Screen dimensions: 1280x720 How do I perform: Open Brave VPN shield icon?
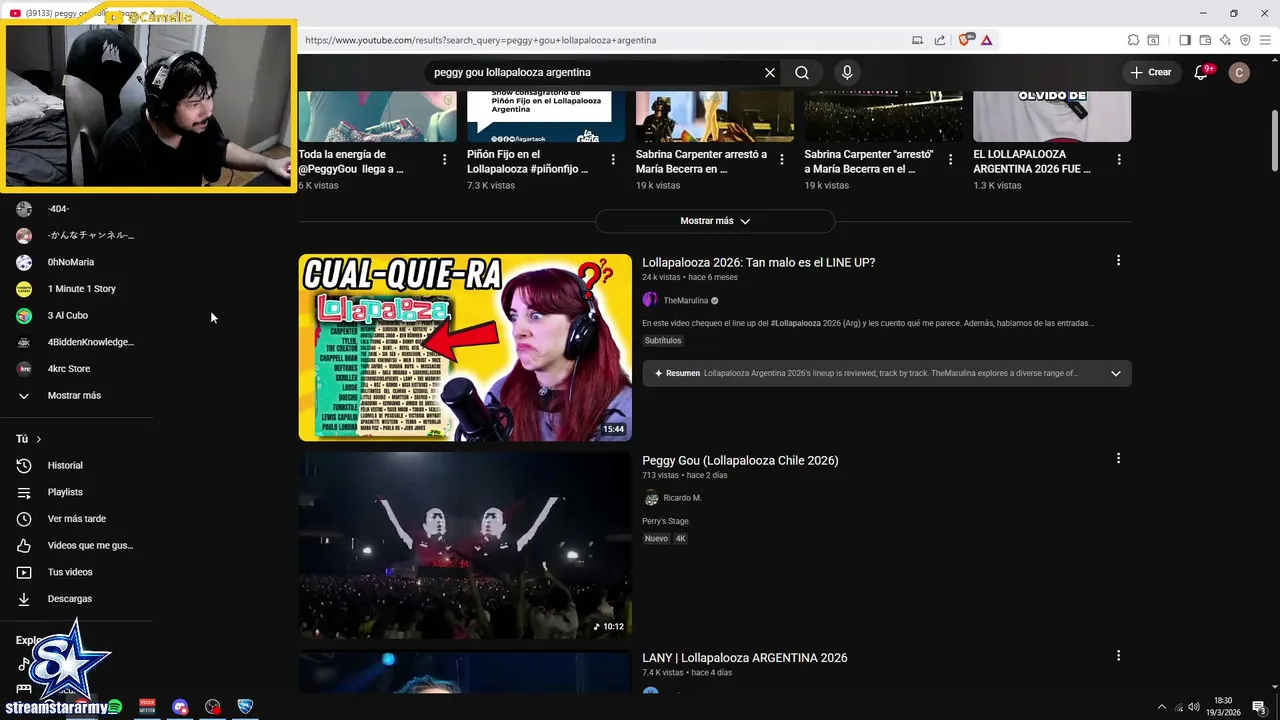1245,40
